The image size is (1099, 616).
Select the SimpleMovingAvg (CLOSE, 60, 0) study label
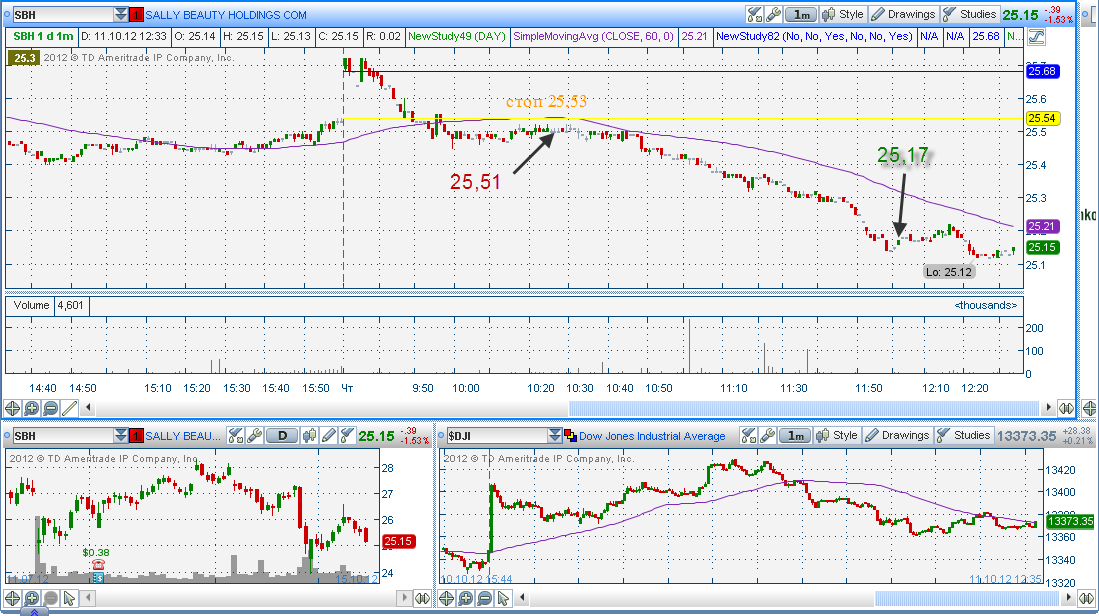(x=593, y=36)
